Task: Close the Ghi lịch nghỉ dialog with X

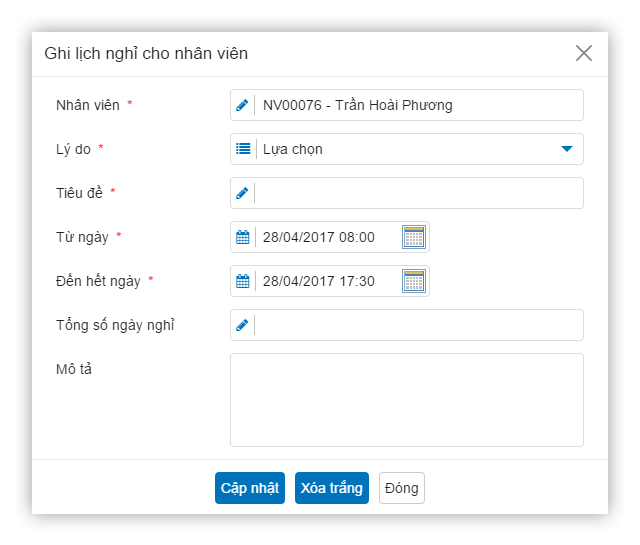Action: (x=584, y=53)
